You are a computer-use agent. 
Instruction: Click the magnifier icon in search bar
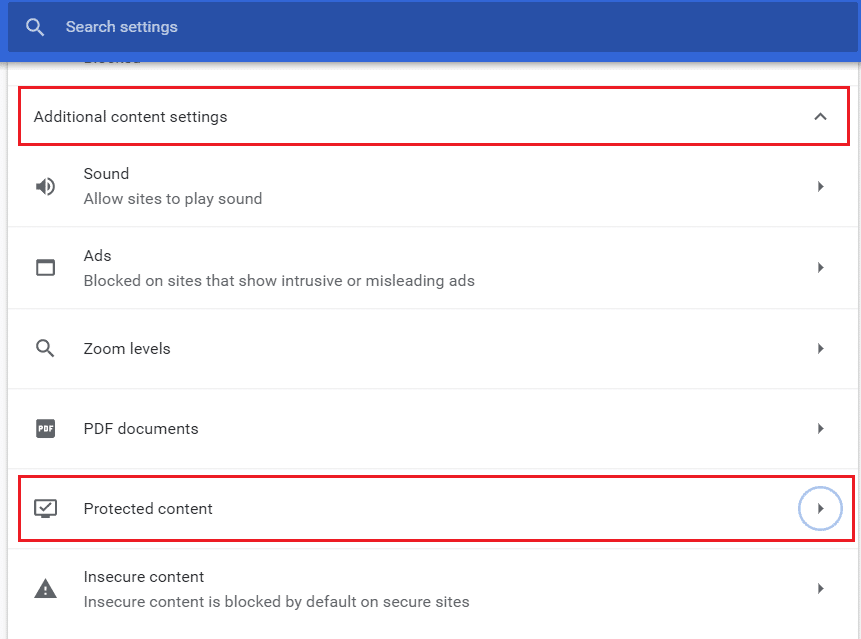tap(35, 27)
